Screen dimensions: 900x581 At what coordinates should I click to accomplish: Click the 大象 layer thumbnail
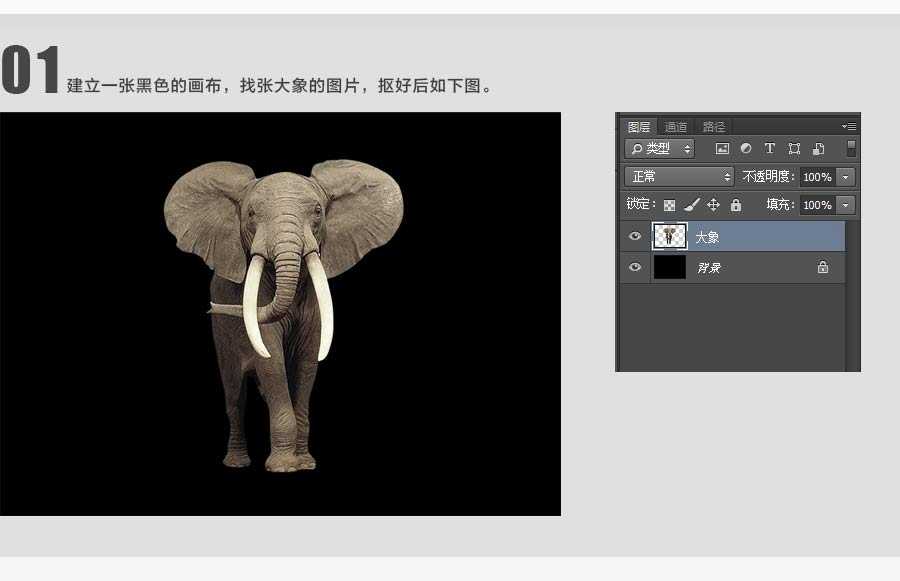tap(669, 237)
